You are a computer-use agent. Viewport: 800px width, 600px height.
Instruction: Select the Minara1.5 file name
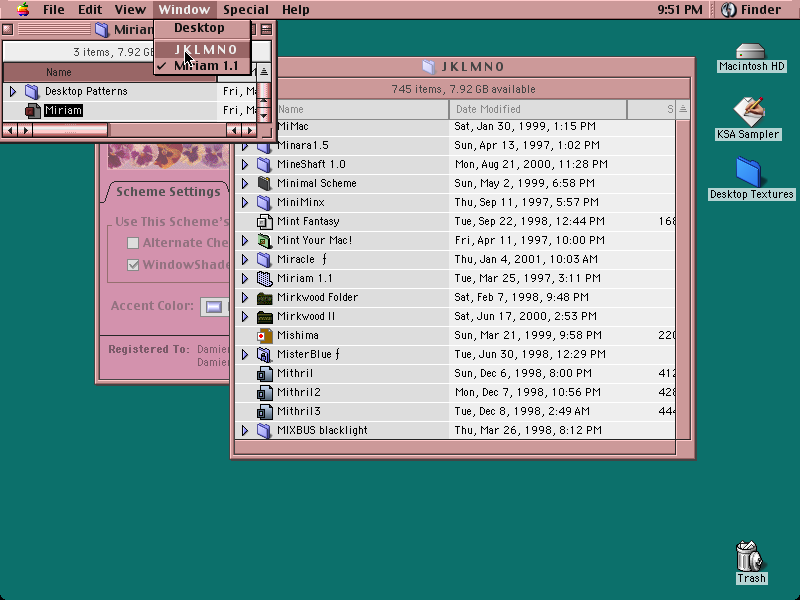point(303,145)
